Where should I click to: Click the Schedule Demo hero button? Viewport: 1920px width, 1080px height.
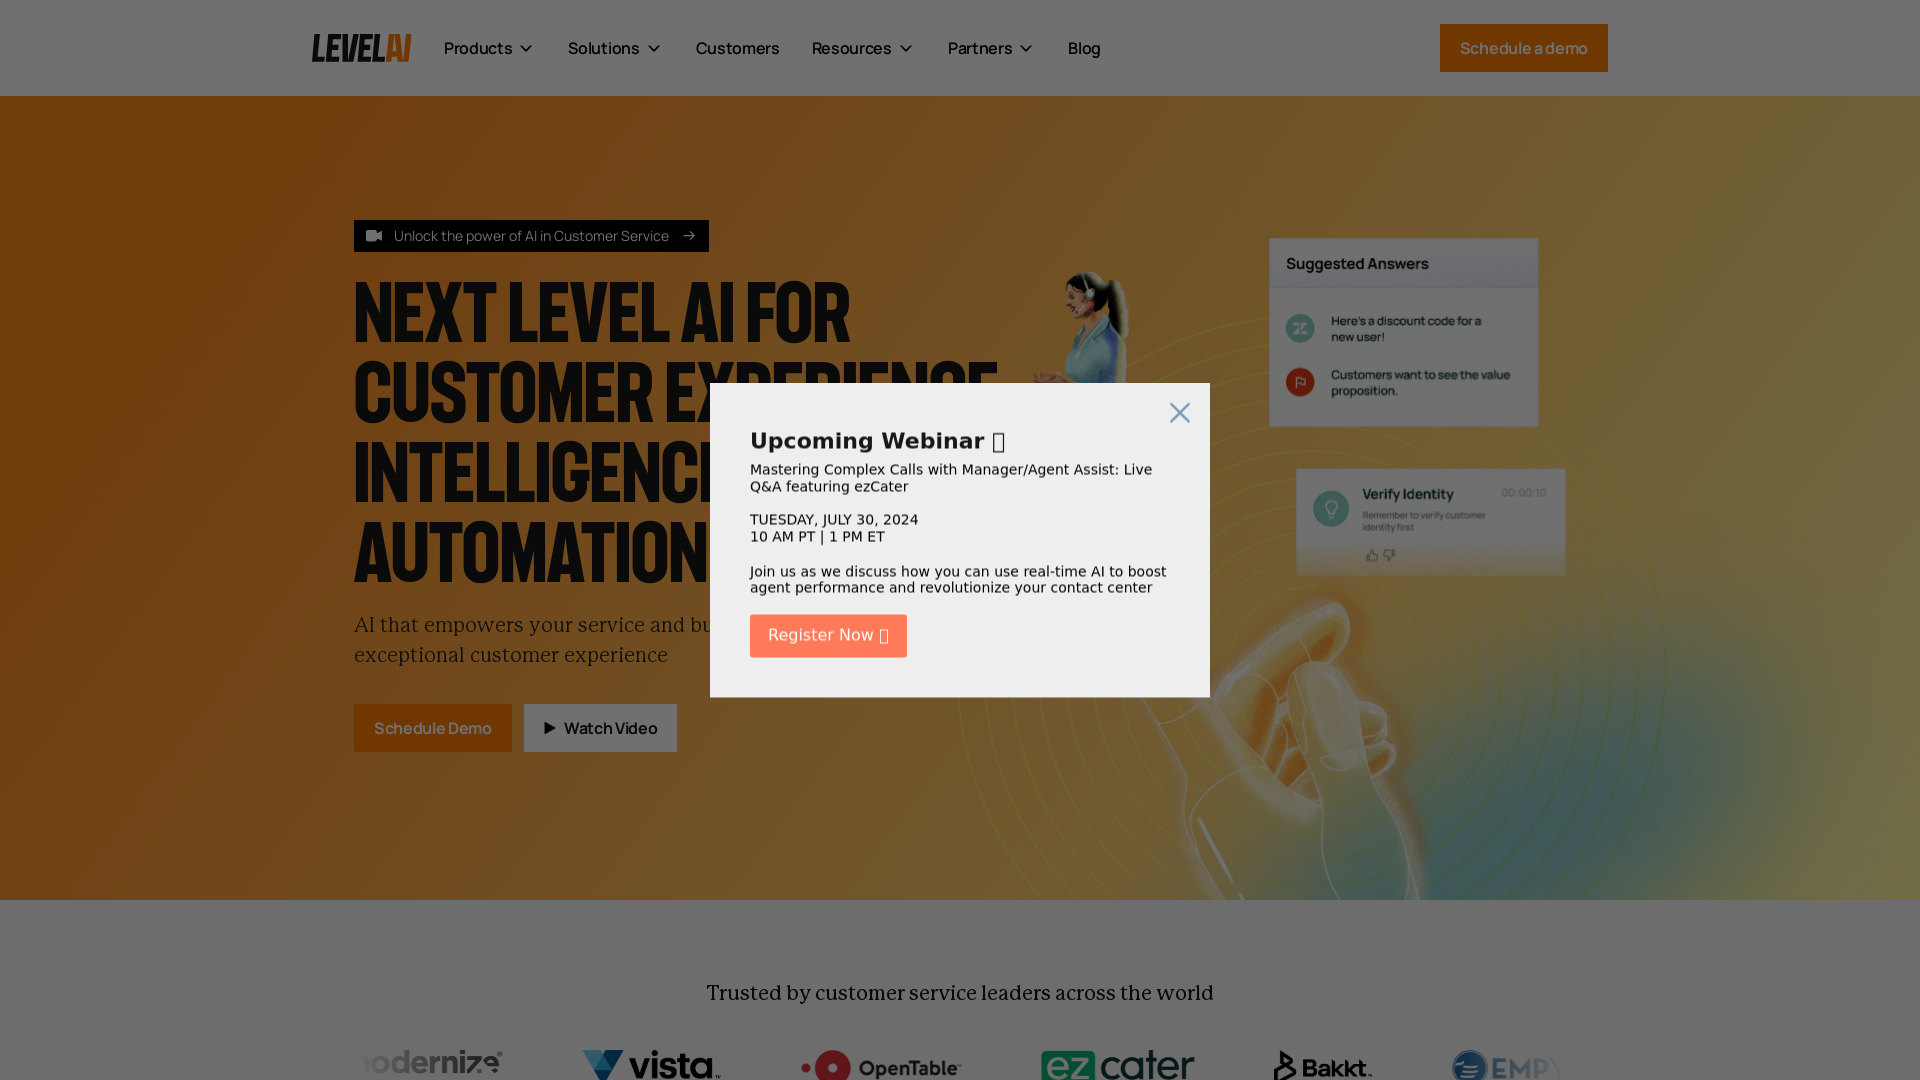432,728
